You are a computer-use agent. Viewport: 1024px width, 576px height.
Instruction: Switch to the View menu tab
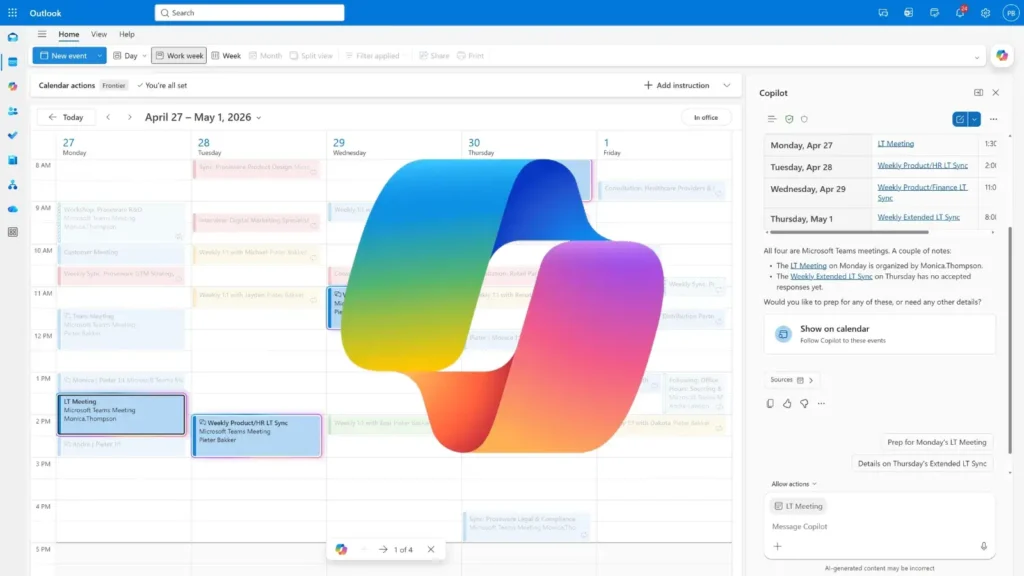tap(99, 34)
